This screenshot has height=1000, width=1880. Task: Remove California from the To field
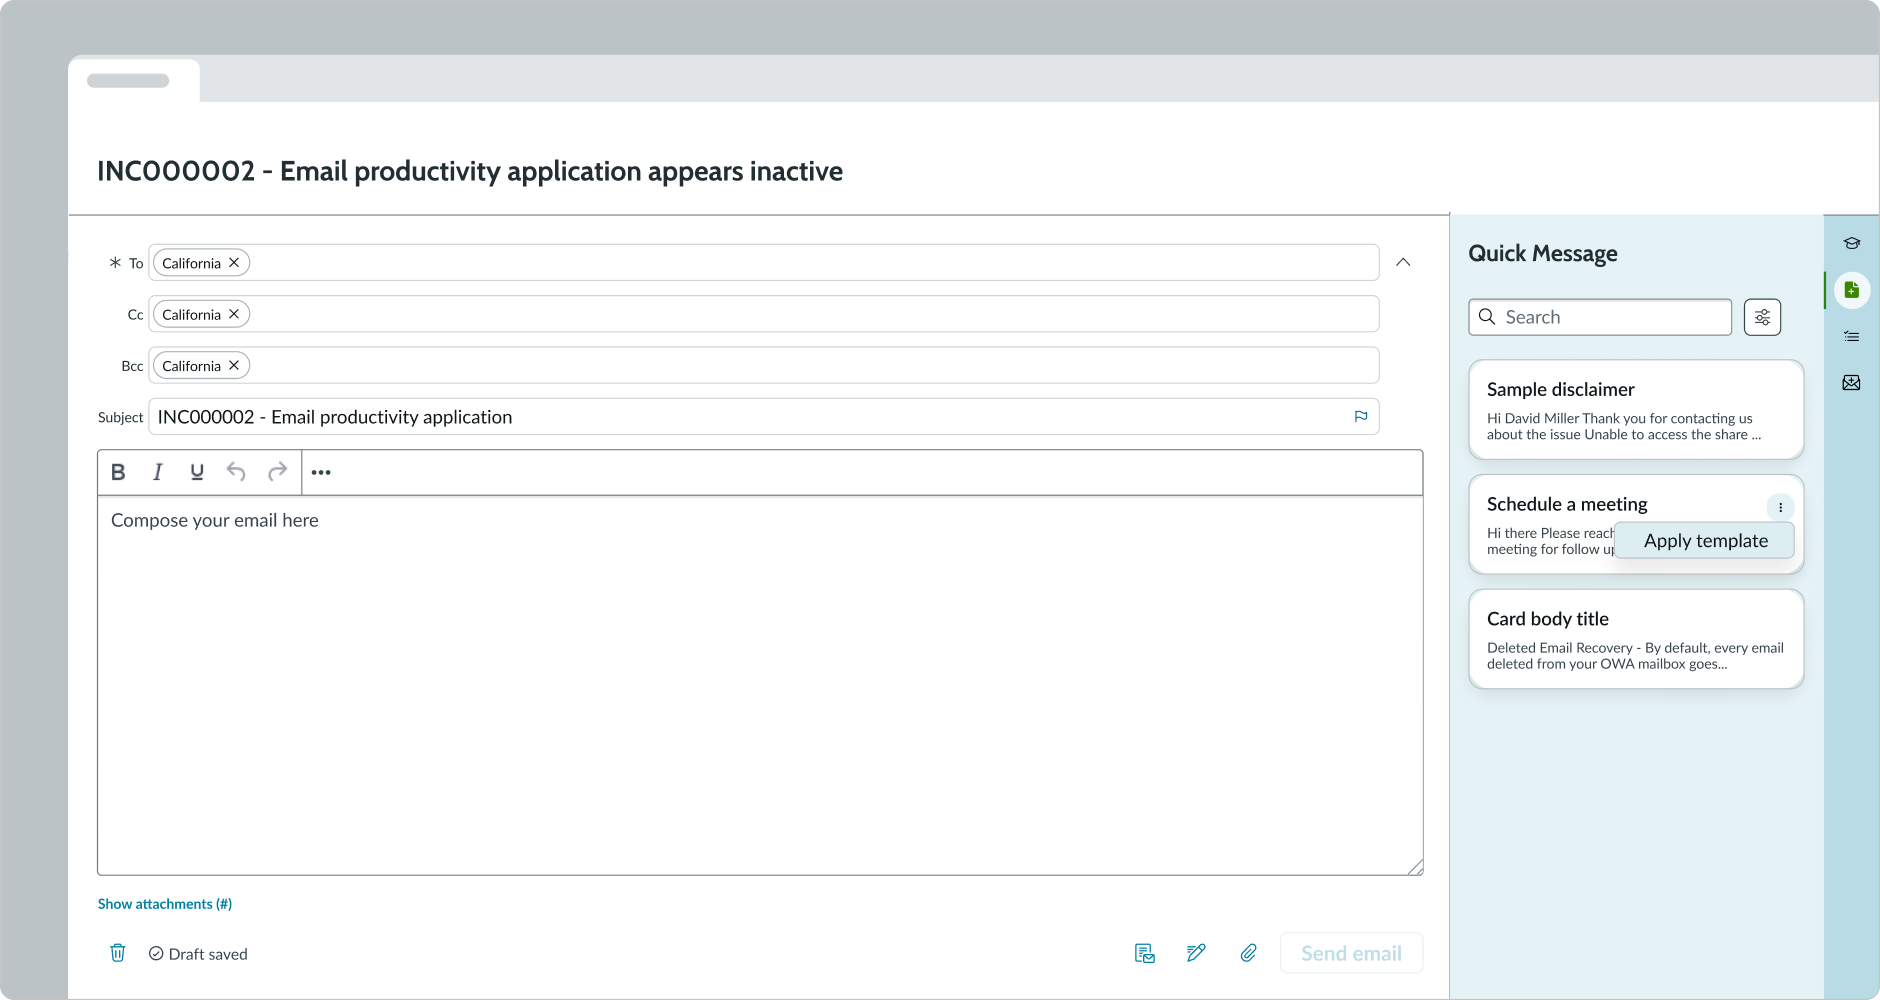[x=234, y=262]
